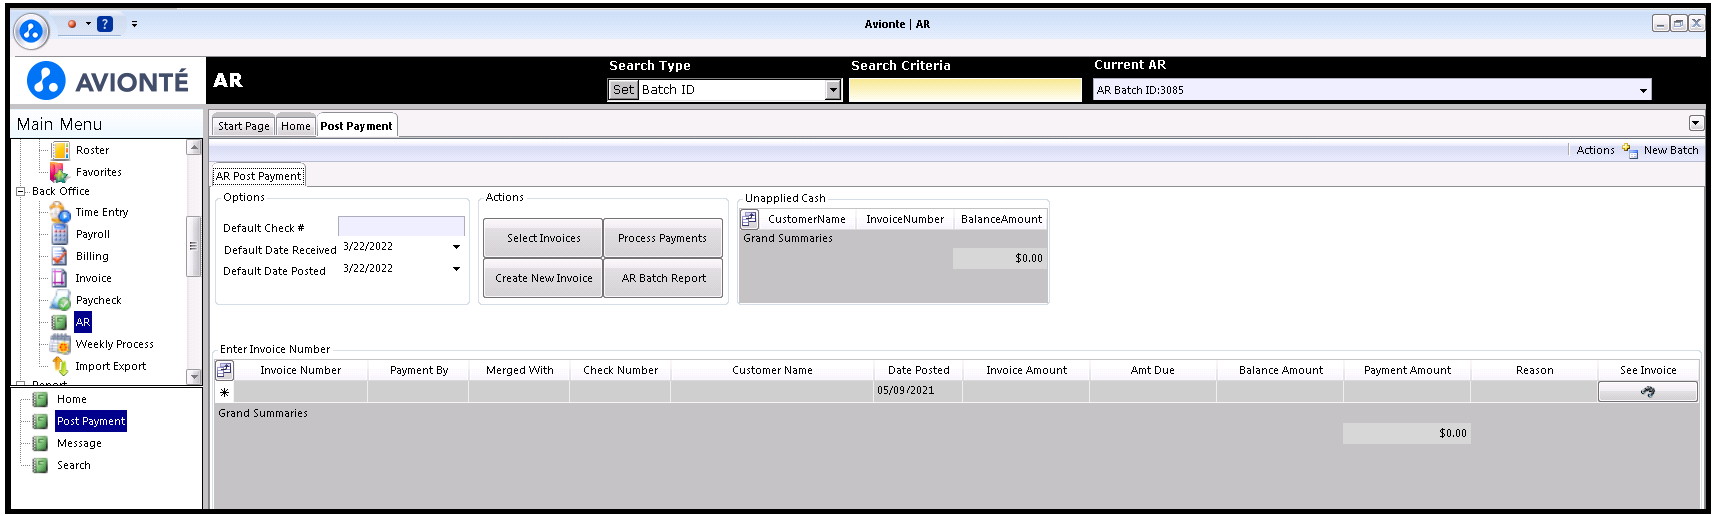The height and width of the screenshot is (516, 1714).
Task: Click the Favorites star icon
Action: (x=60, y=172)
